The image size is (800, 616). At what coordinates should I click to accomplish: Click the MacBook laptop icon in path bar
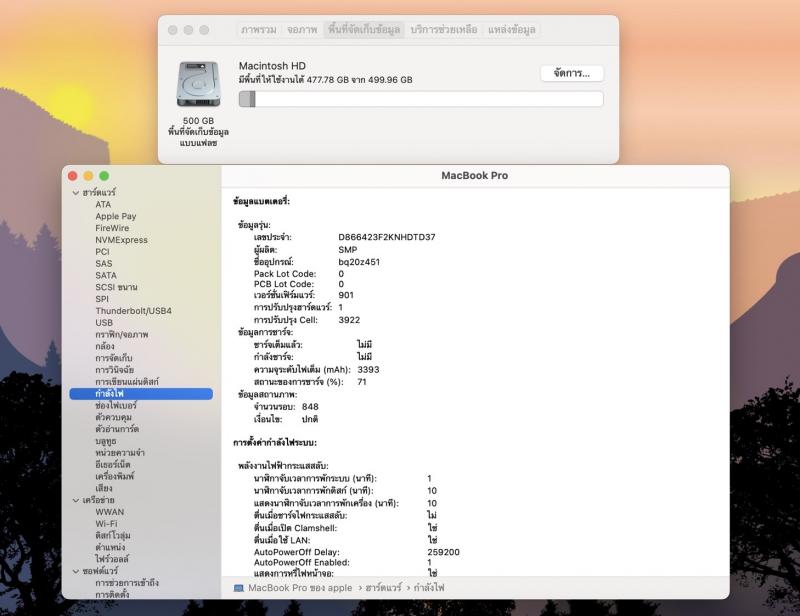pyautogui.click(x=239, y=588)
